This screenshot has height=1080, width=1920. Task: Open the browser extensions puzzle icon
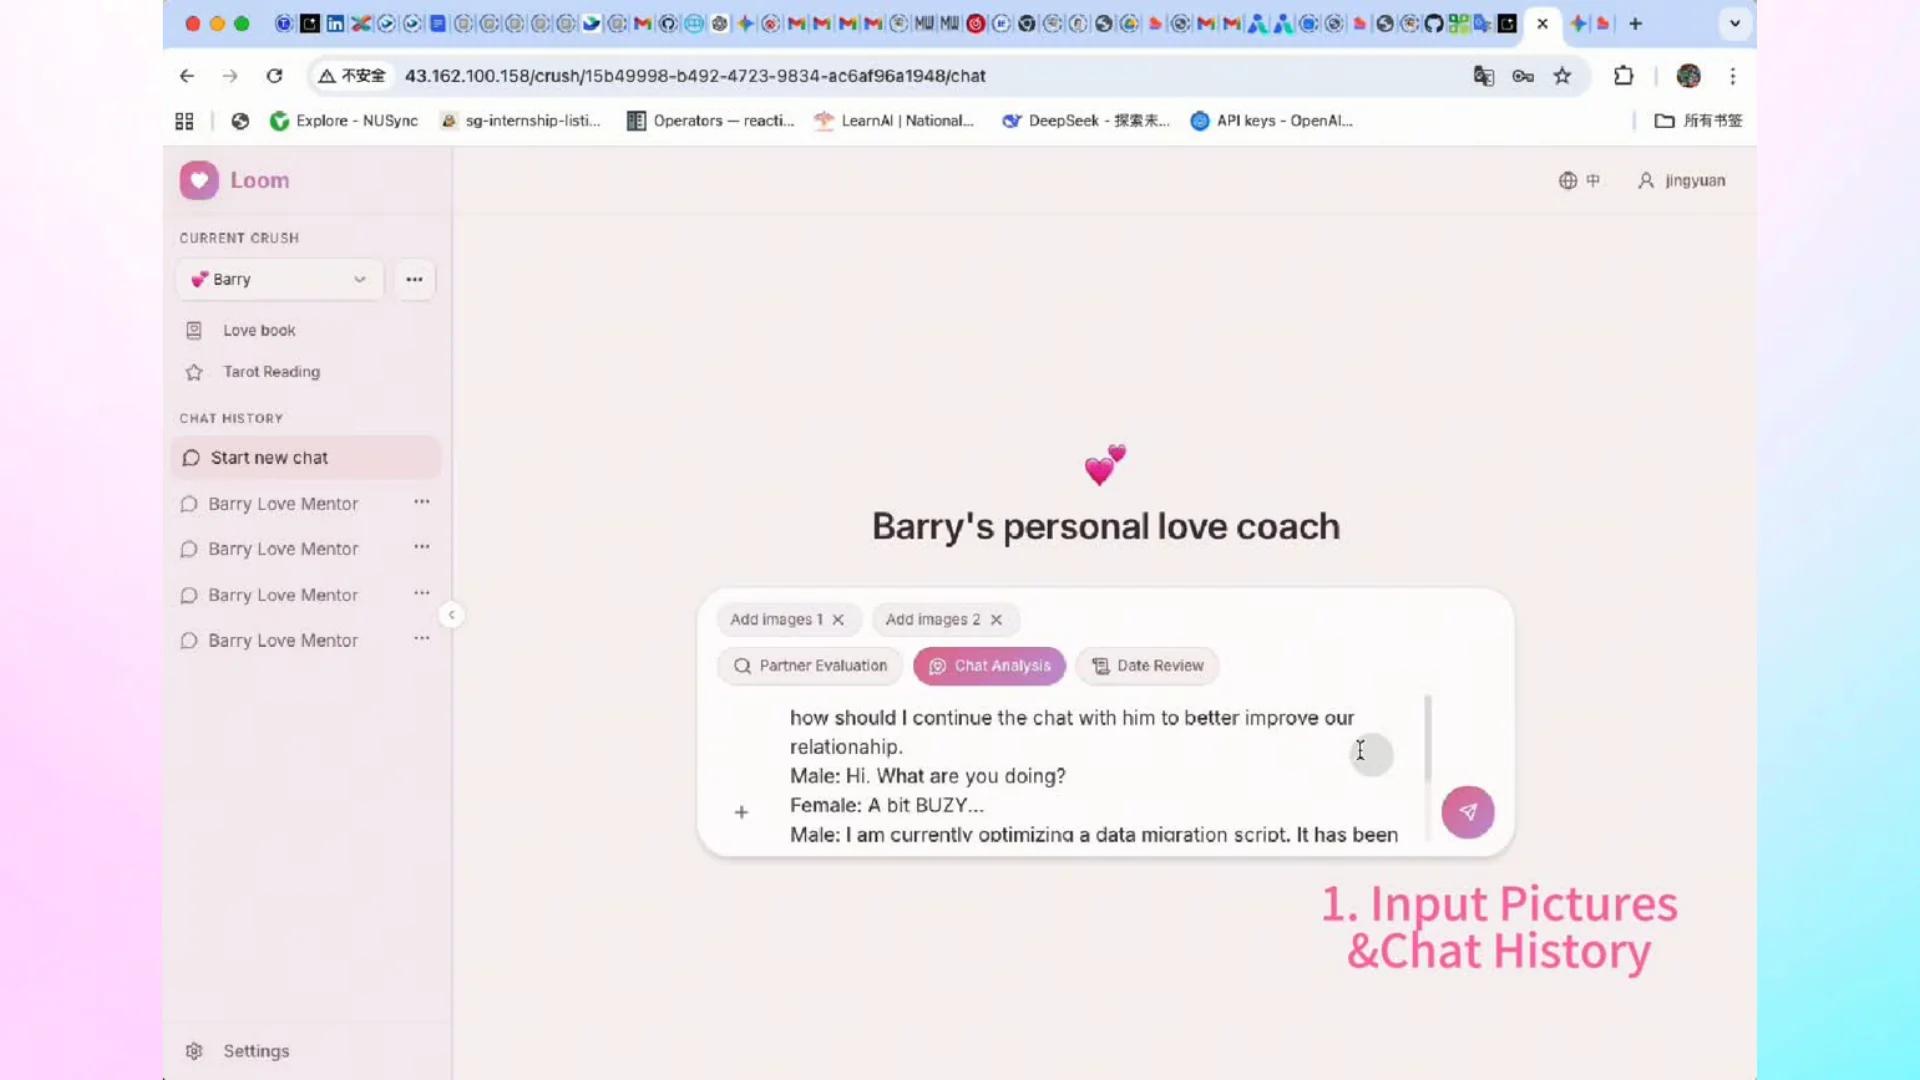[1623, 76]
